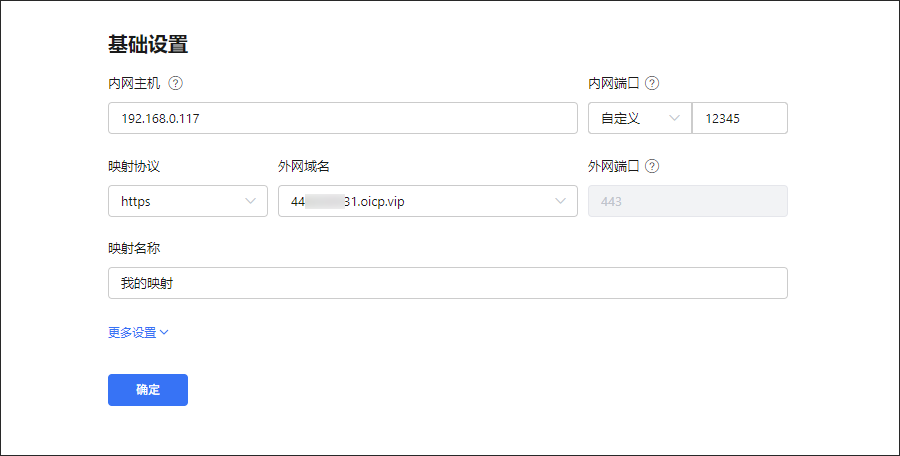The height and width of the screenshot is (456, 900).
Task: Click the help icon beside 内网主机
Action: point(176,84)
